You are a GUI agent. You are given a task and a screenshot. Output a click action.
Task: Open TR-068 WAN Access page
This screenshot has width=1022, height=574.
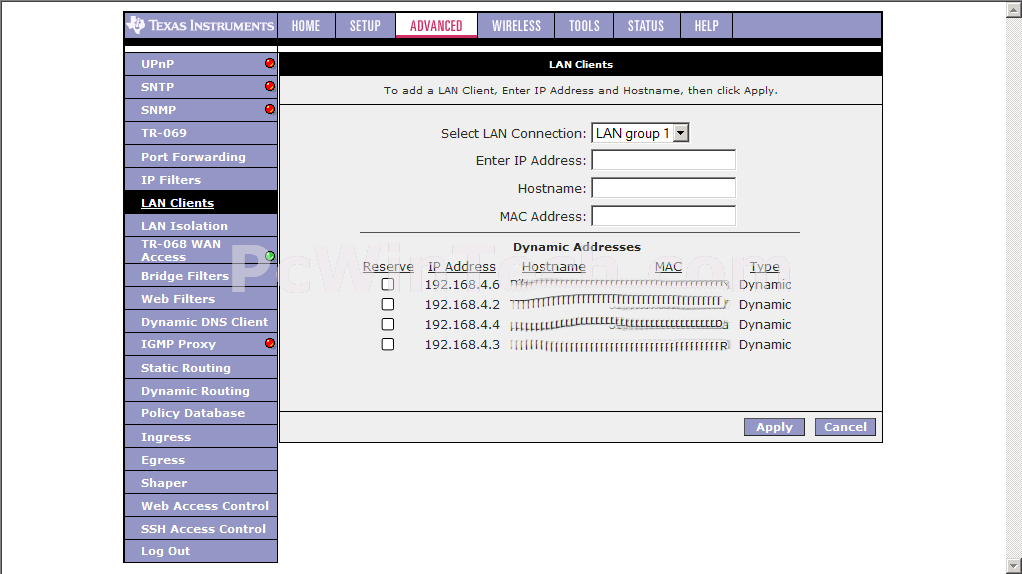click(x=201, y=250)
